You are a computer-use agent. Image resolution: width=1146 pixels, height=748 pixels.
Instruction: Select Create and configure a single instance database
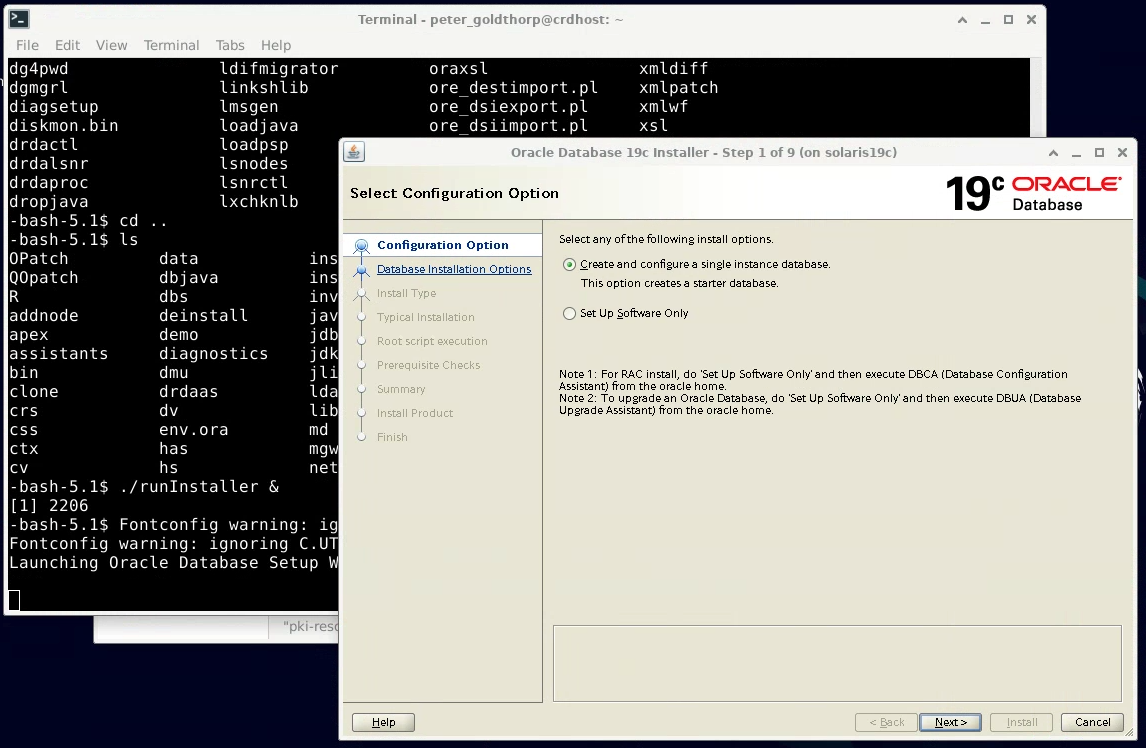coord(570,265)
